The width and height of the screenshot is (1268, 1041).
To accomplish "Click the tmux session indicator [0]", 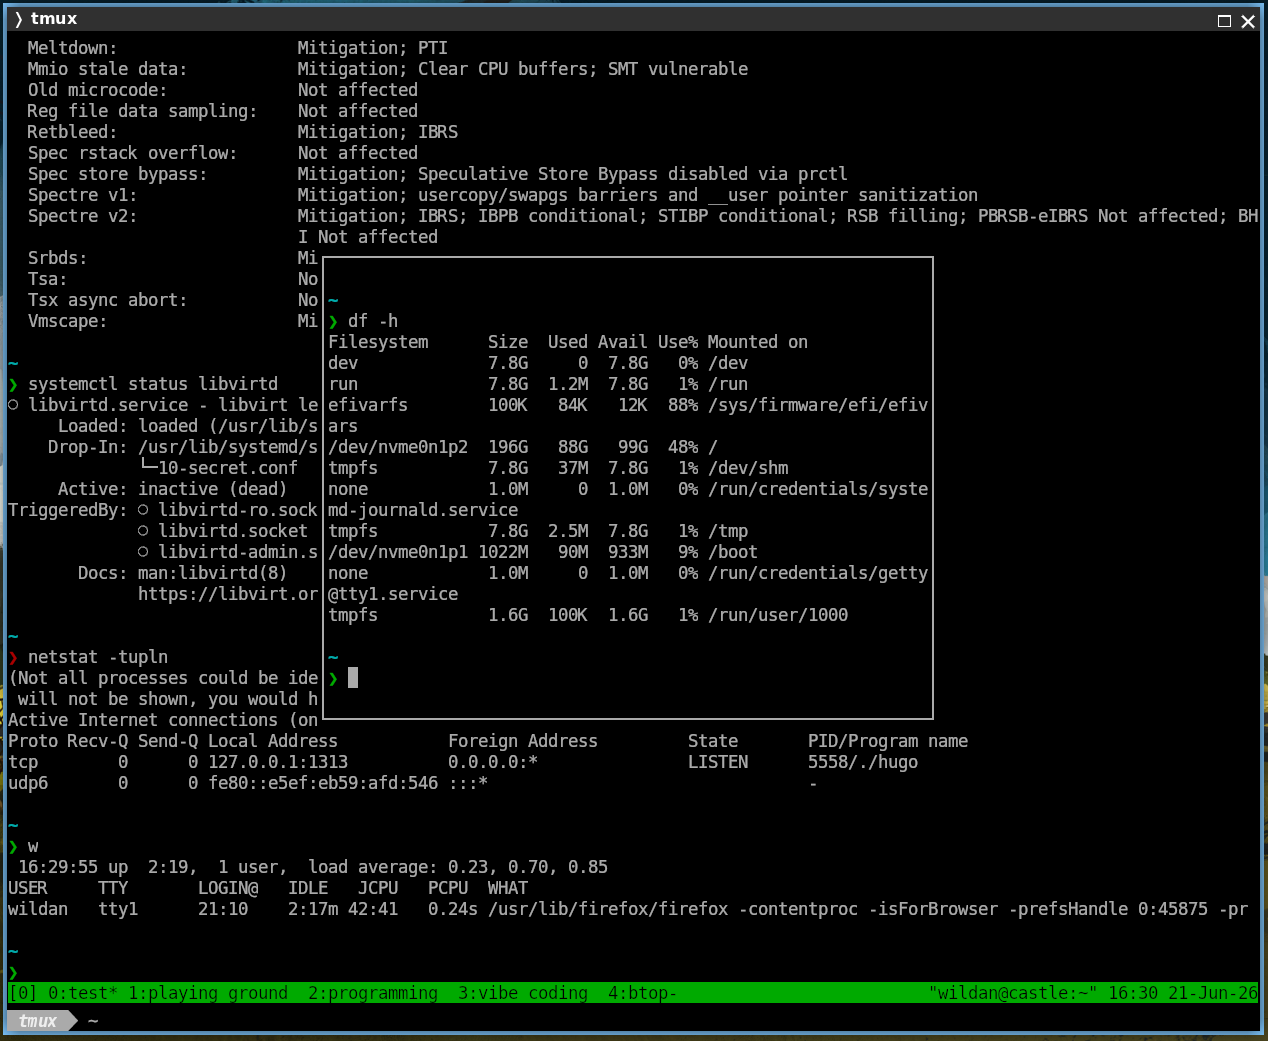I will (23, 993).
